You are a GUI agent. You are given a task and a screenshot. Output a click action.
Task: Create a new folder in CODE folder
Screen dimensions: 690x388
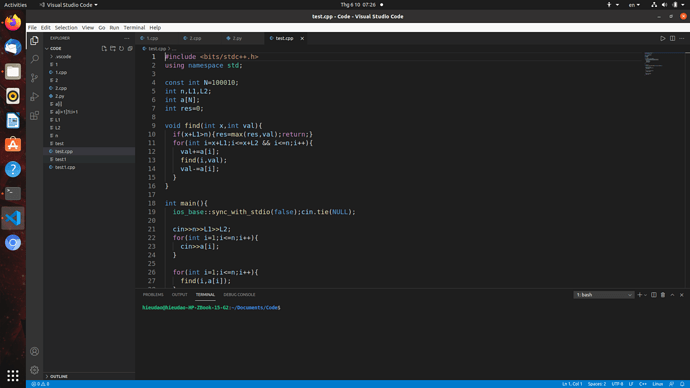coord(113,48)
